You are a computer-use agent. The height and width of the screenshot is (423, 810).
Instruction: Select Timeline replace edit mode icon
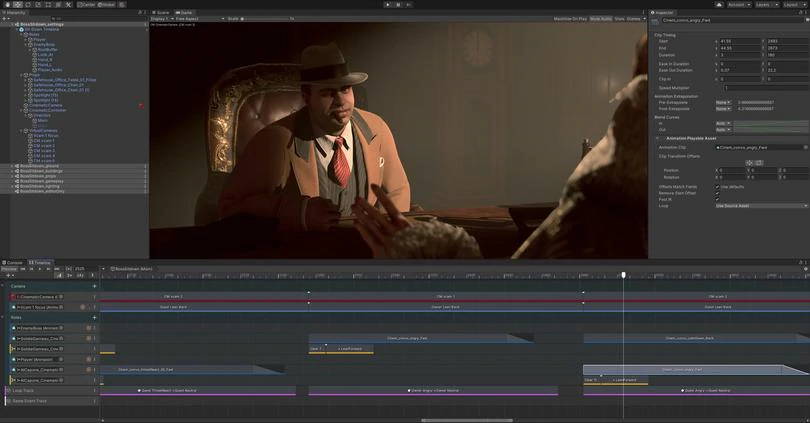(80, 275)
